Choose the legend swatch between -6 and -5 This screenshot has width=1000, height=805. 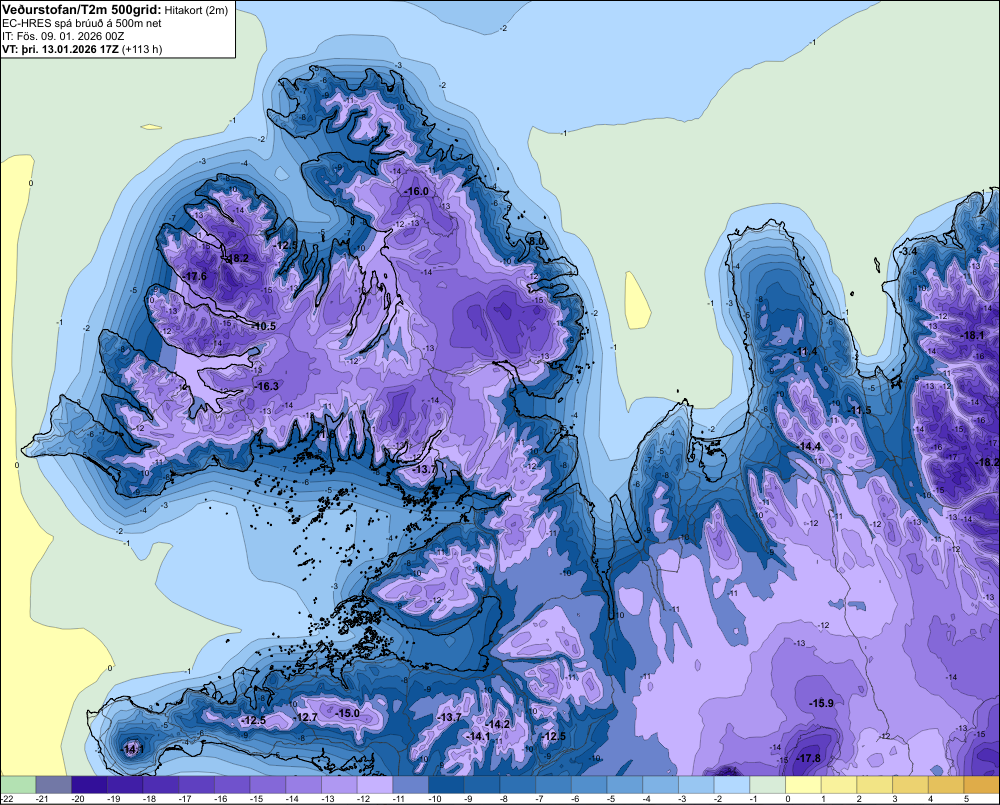pos(589,785)
